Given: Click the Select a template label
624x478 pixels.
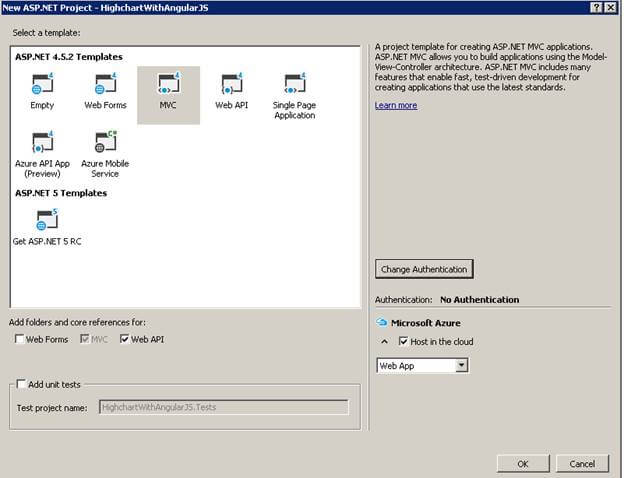Looking at the screenshot, I should [46, 33].
